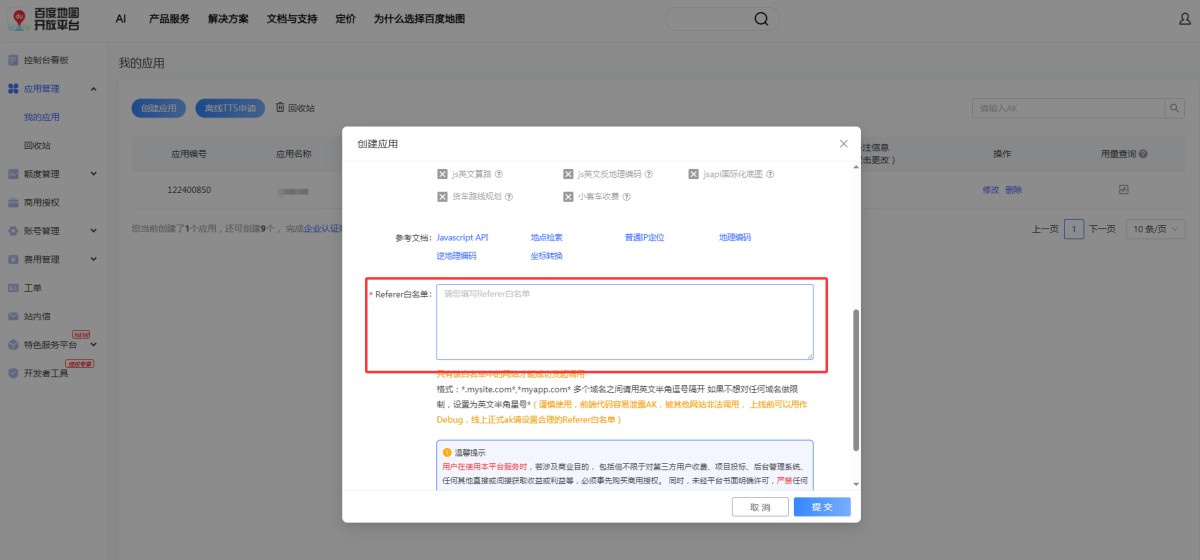Click the help icon next to js英文反地理编码
Image resolution: width=1200 pixels, height=560 pixels.
[649, 174]
